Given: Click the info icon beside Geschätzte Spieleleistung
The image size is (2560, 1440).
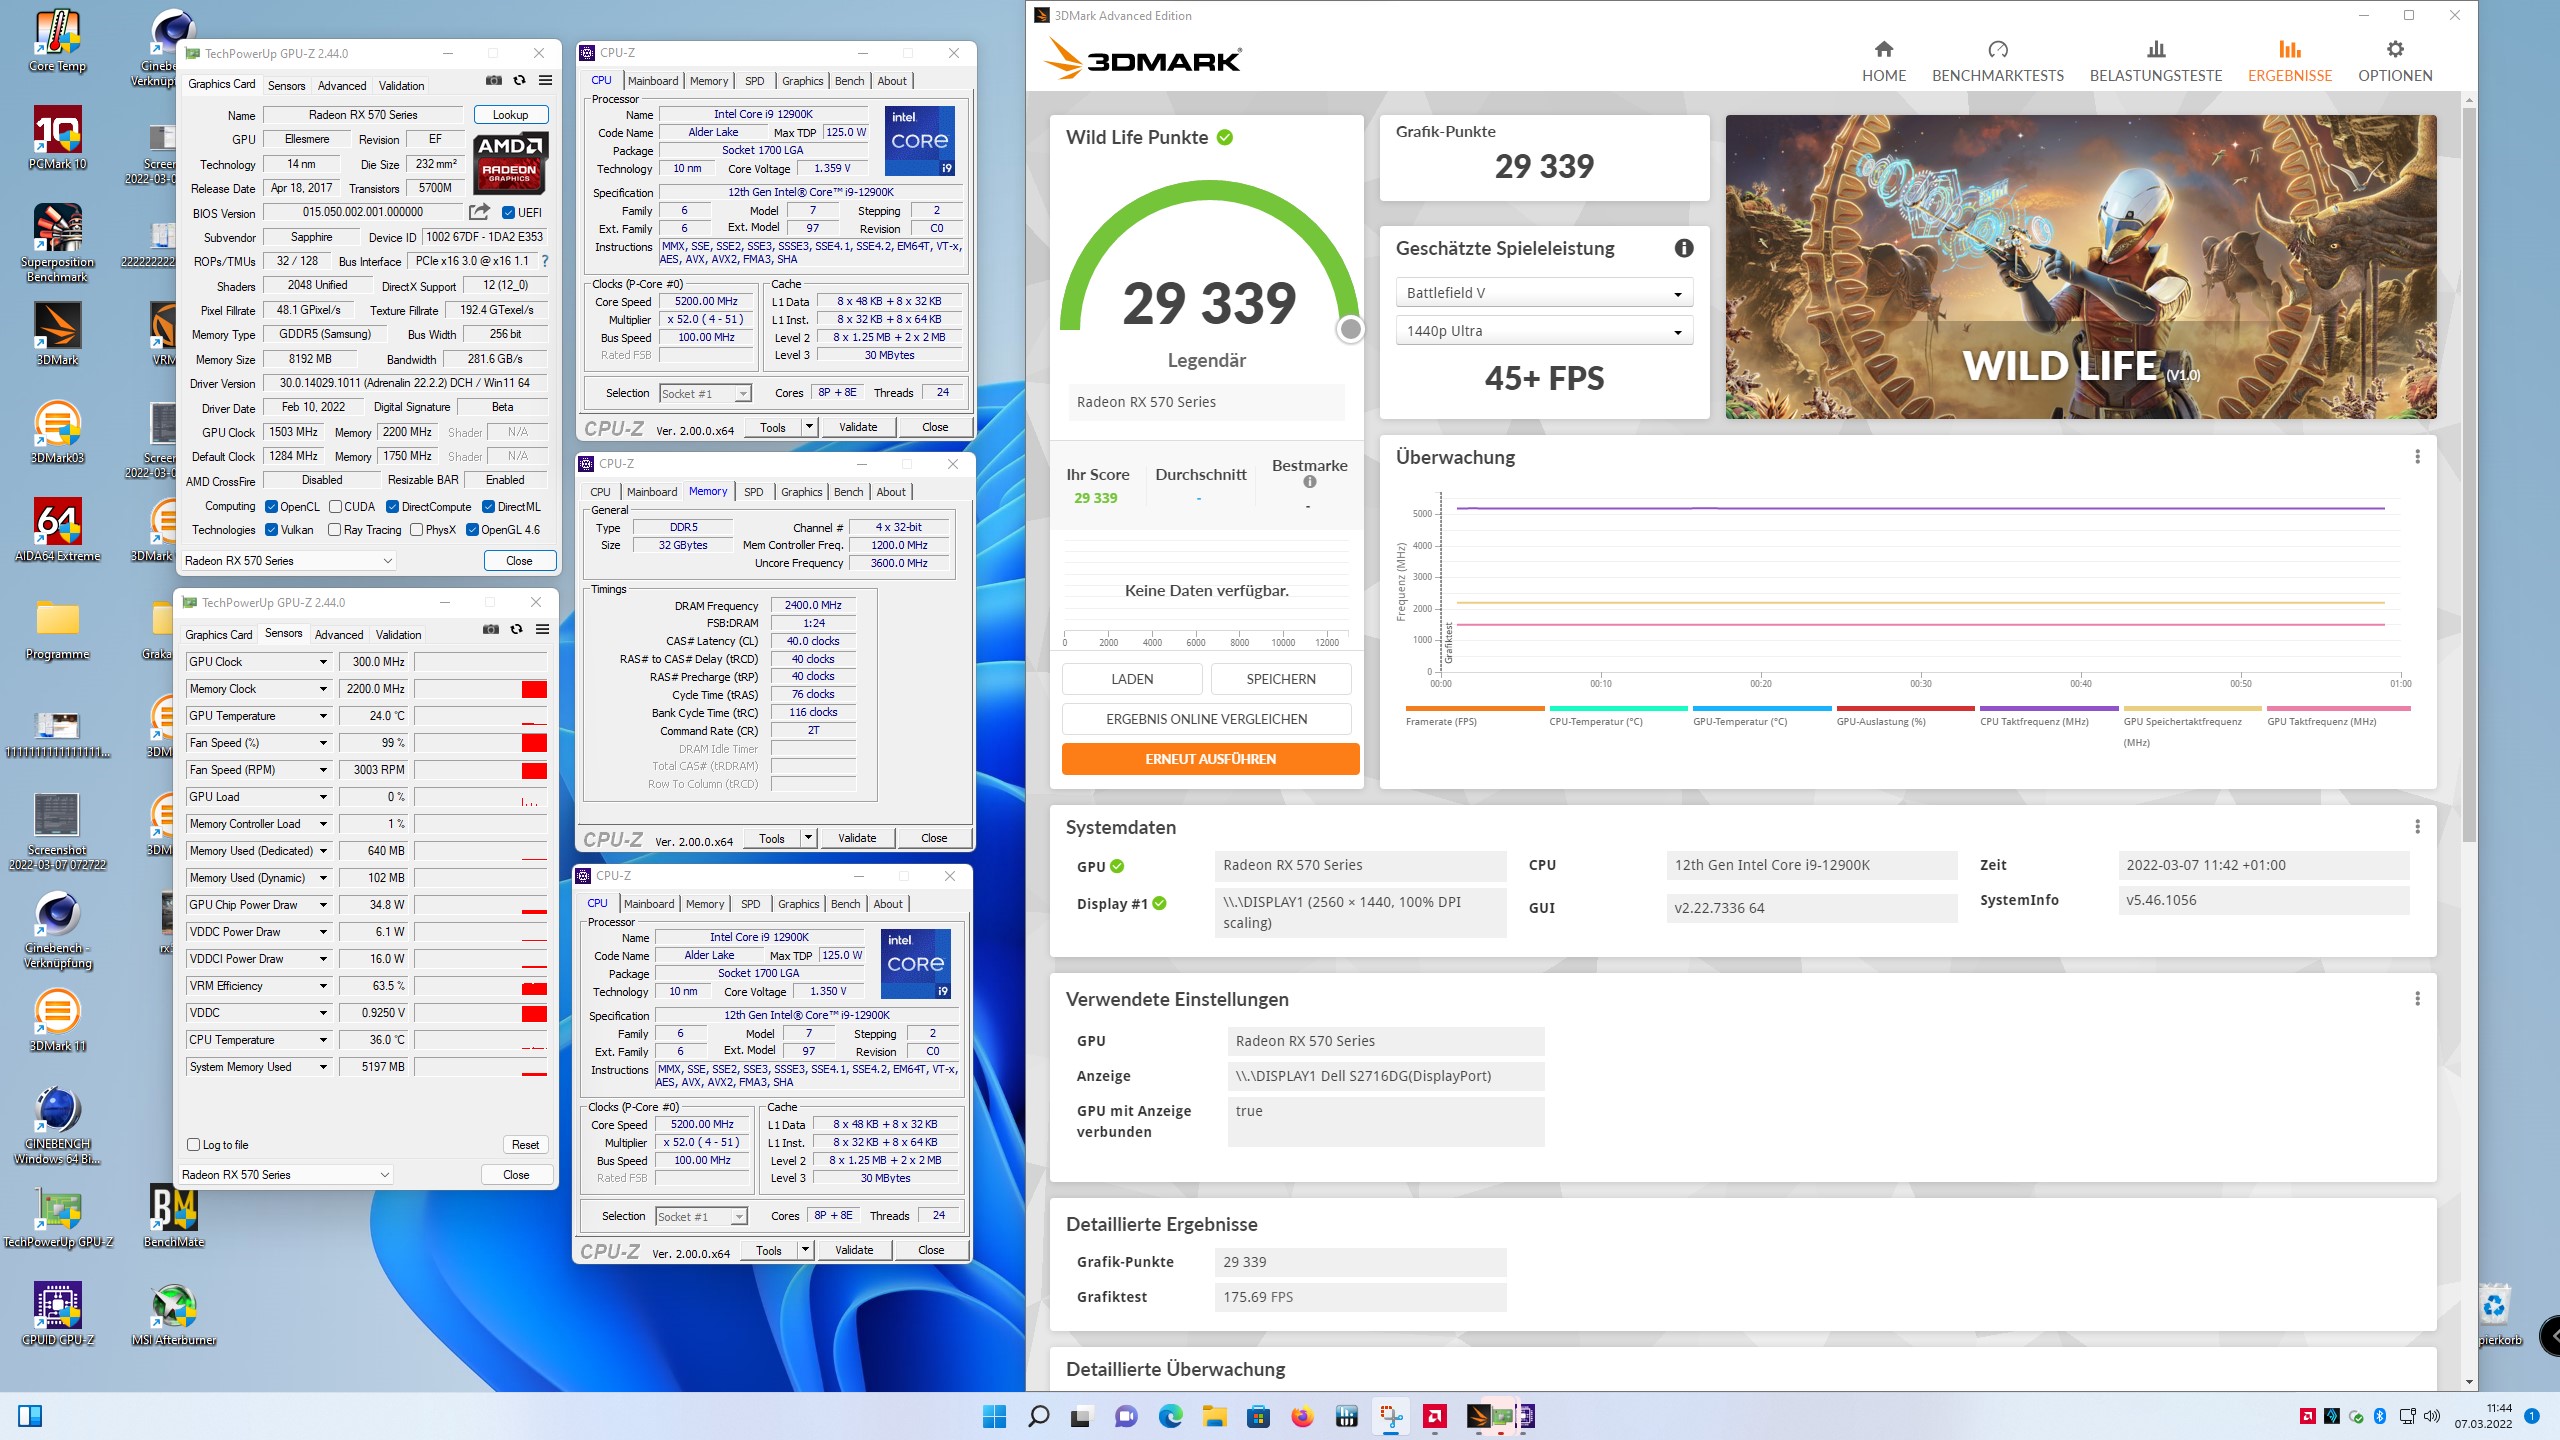Looking at the screenshot, I should click(x=1684, y=248).
